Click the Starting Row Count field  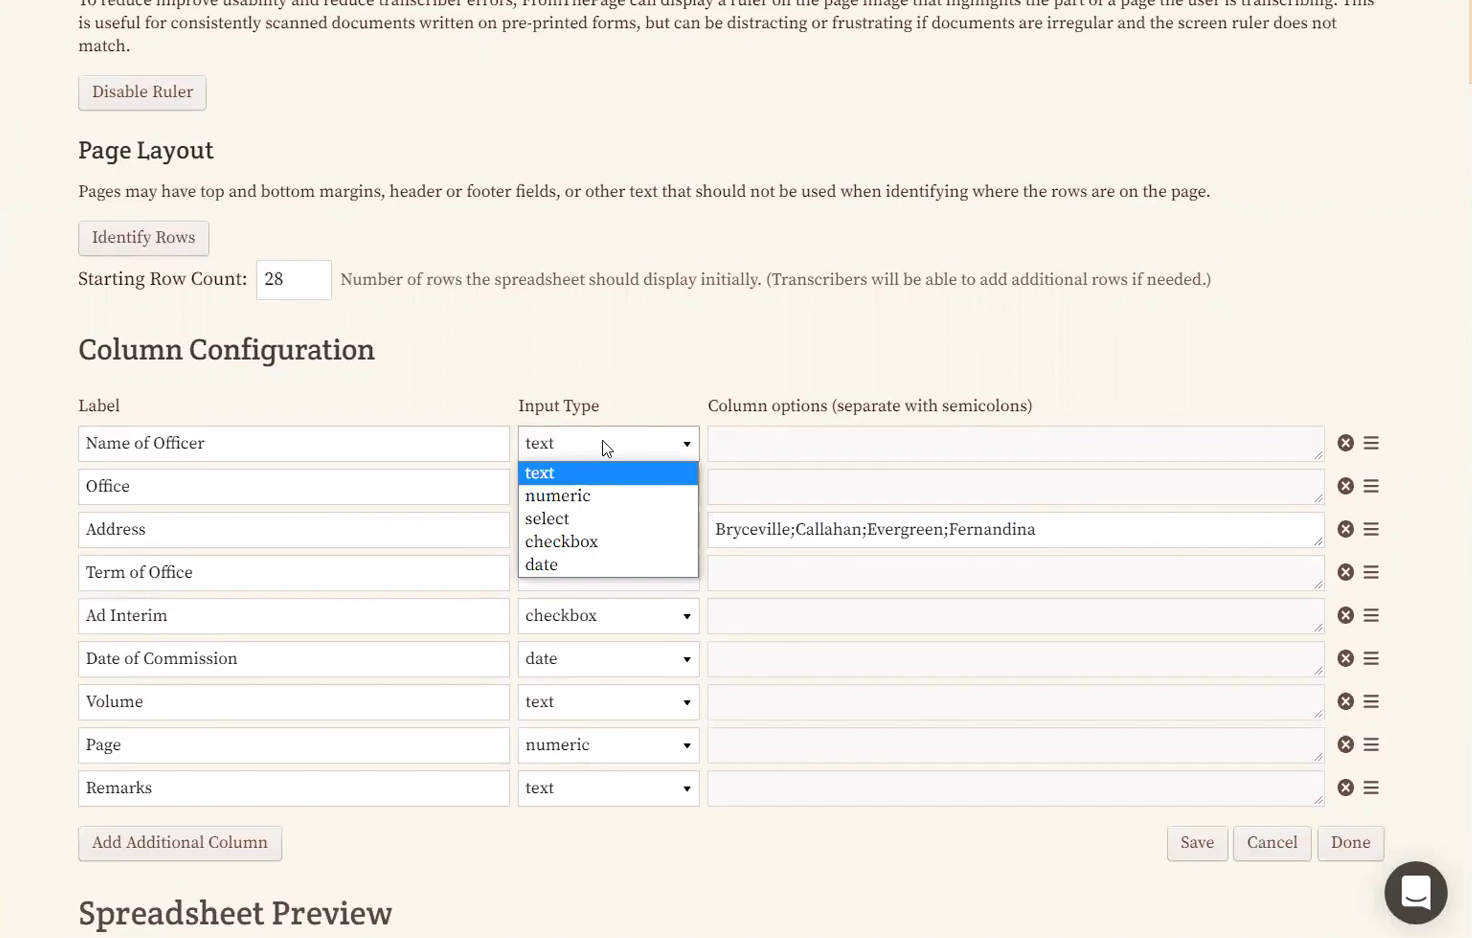293,280
